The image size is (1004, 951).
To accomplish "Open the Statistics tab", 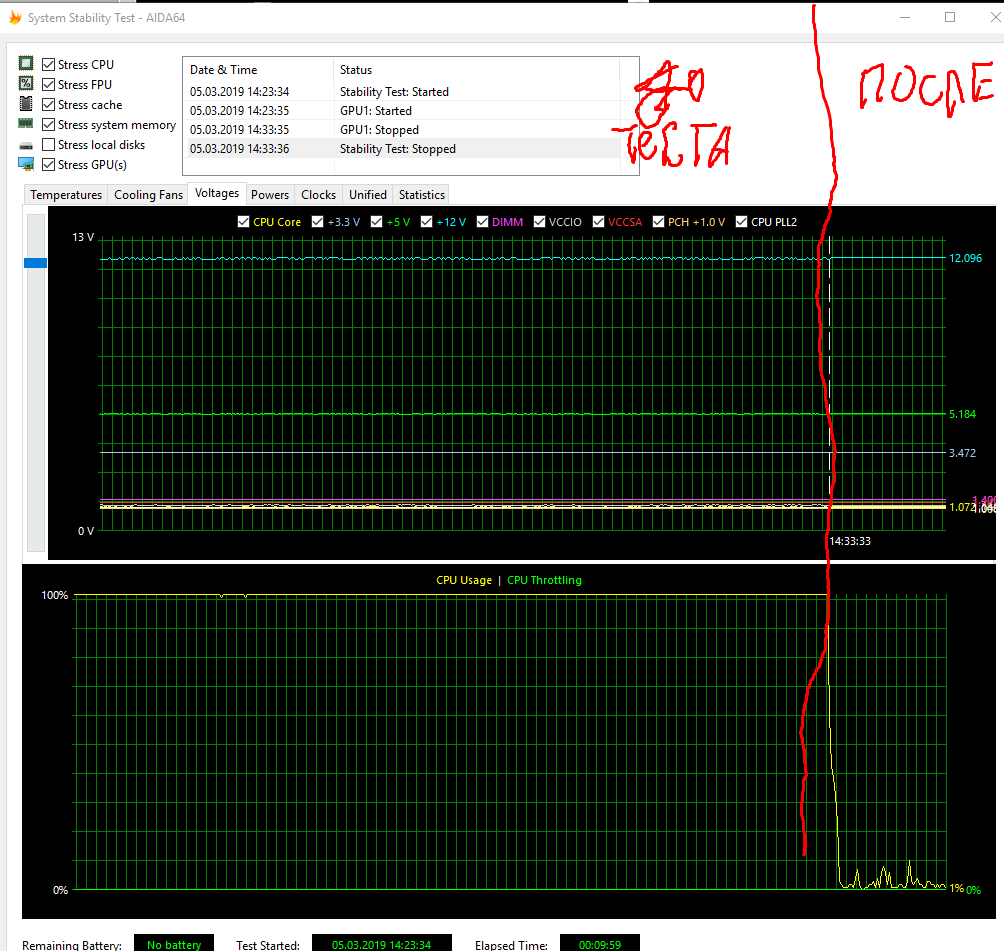I will 422,195.
